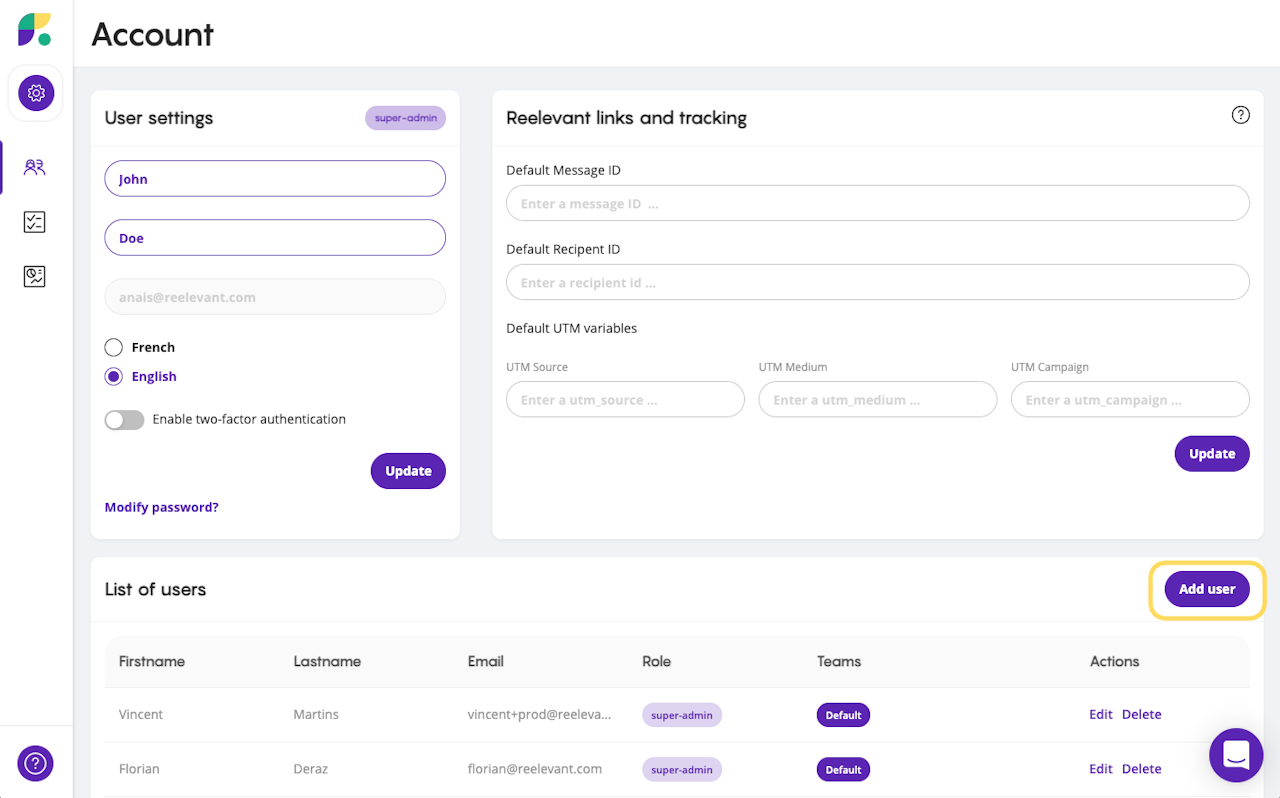Edit the Vincent Martins user
Image resolution: width=1280 pixels, height=798 pixels.
point(1100,715)
